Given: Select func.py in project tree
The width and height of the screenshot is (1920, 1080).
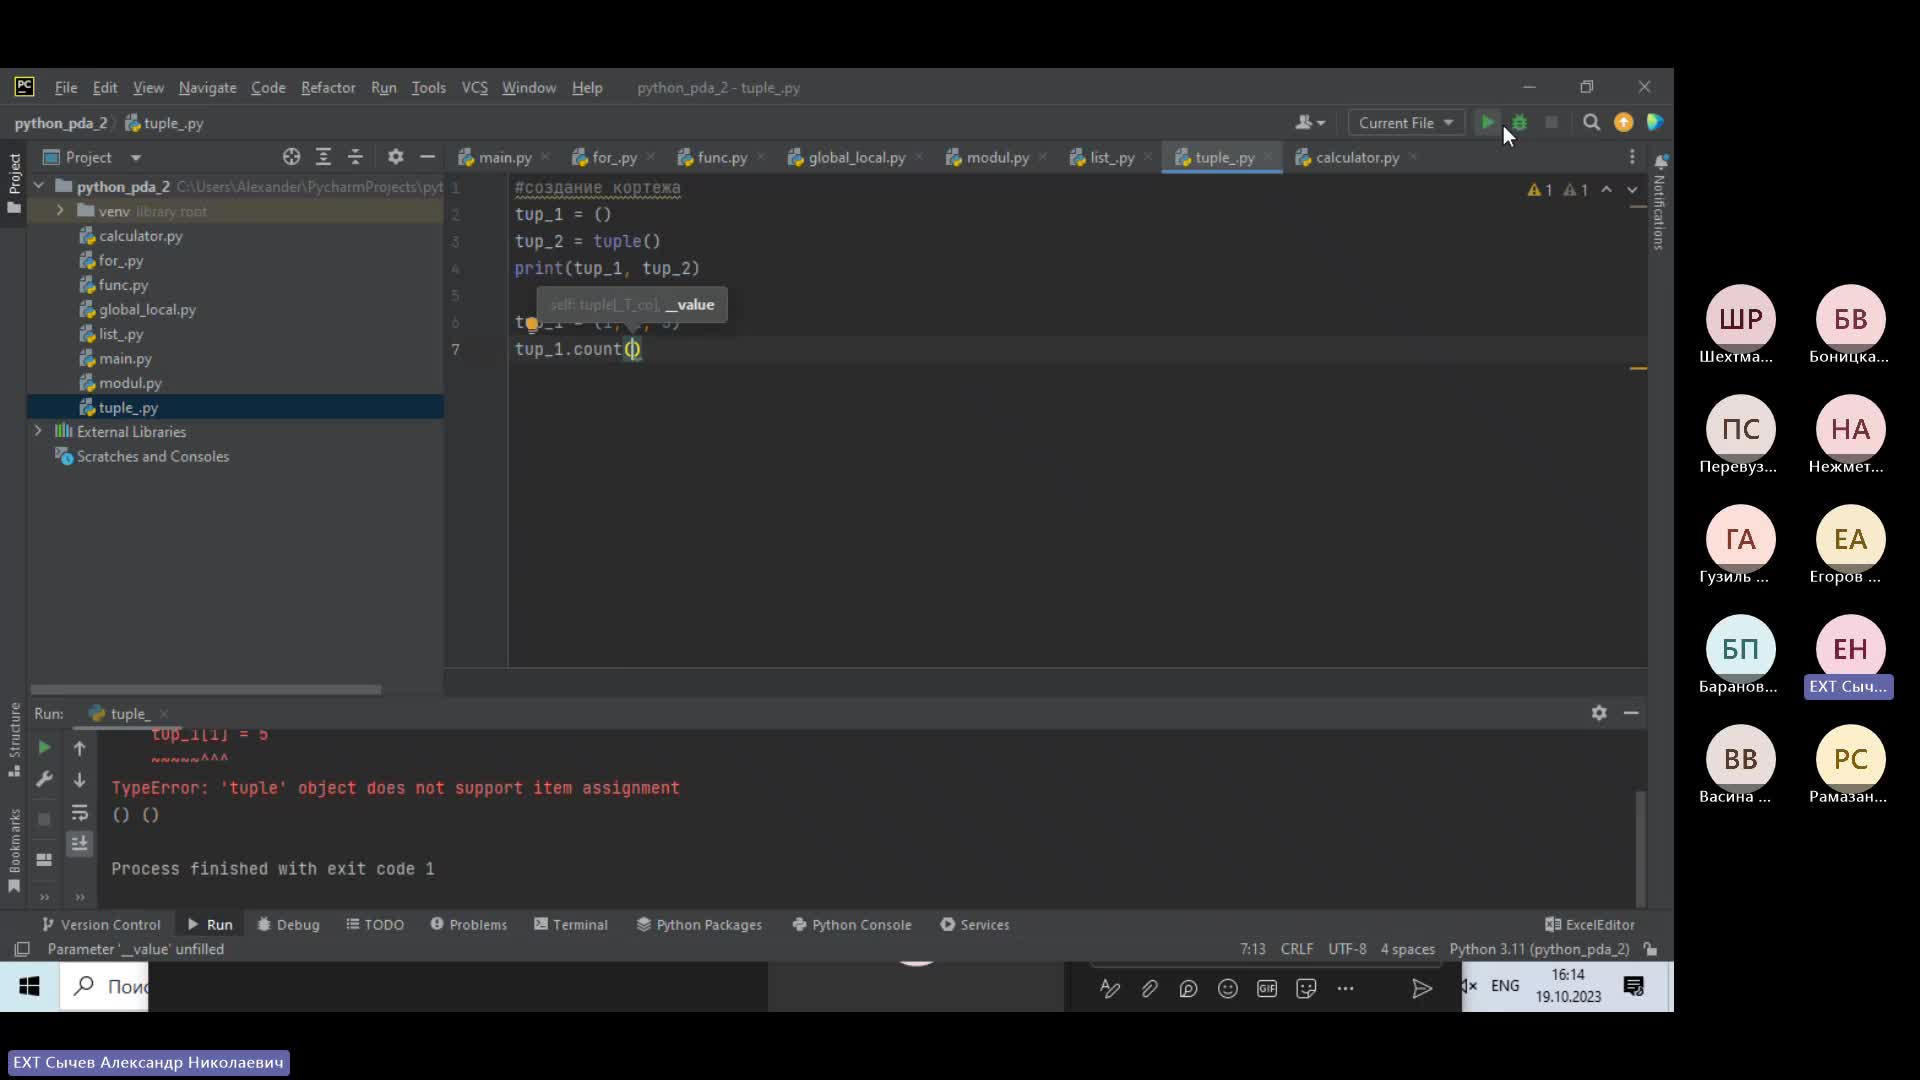Looking at the screenshot, I should tap(123, 285).
